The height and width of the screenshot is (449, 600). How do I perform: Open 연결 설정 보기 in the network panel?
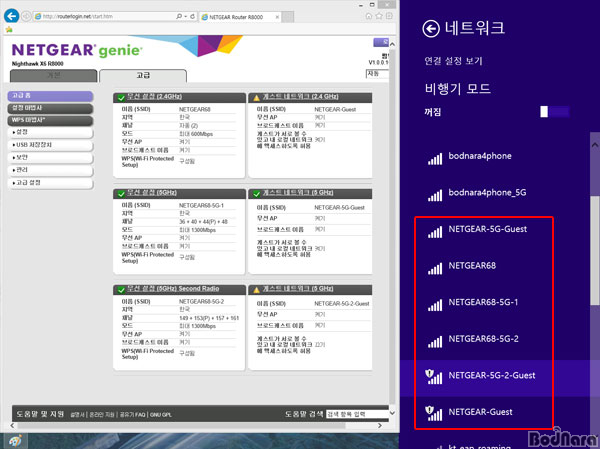[453, 61]
